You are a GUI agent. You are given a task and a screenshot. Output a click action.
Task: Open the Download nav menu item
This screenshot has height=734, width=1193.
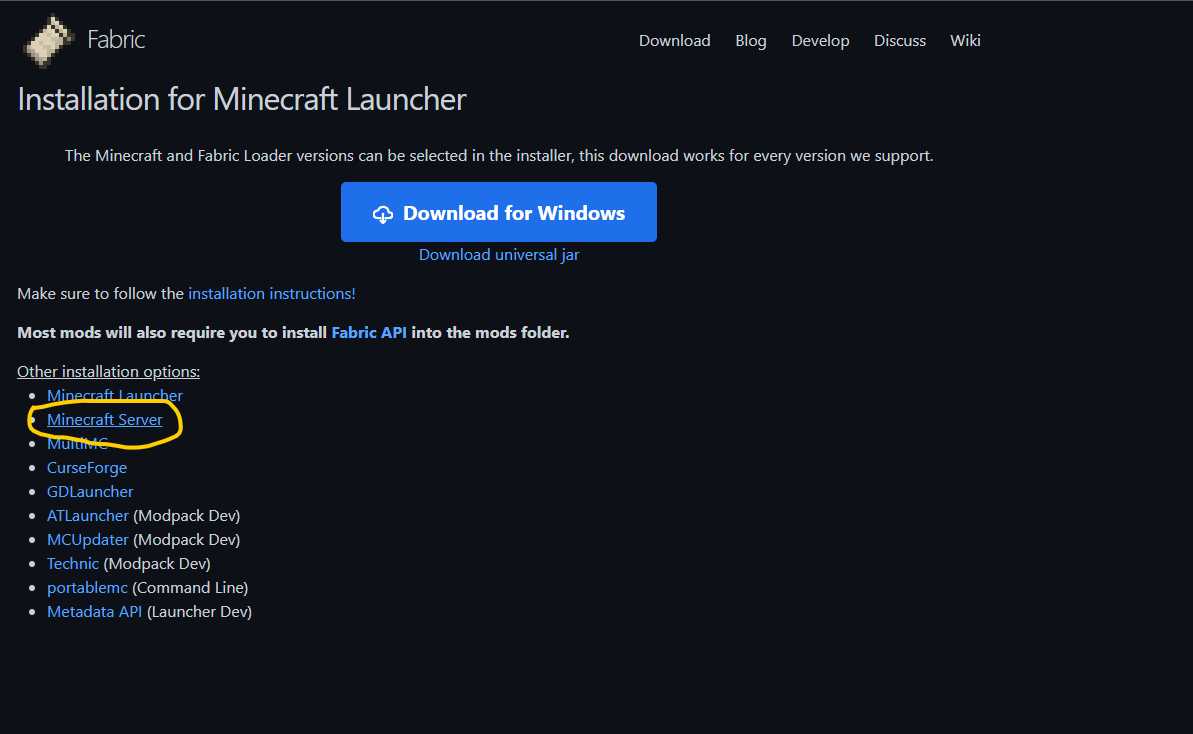[x=674, y=40]
